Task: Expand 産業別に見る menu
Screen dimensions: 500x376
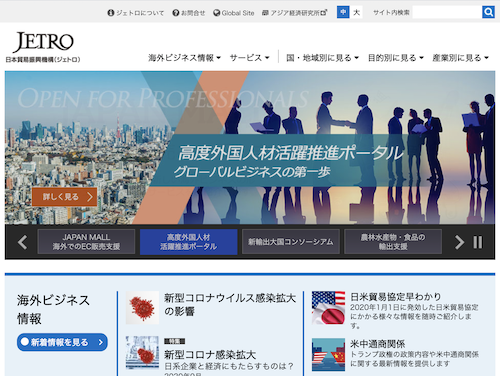Action: coord(460,58)
